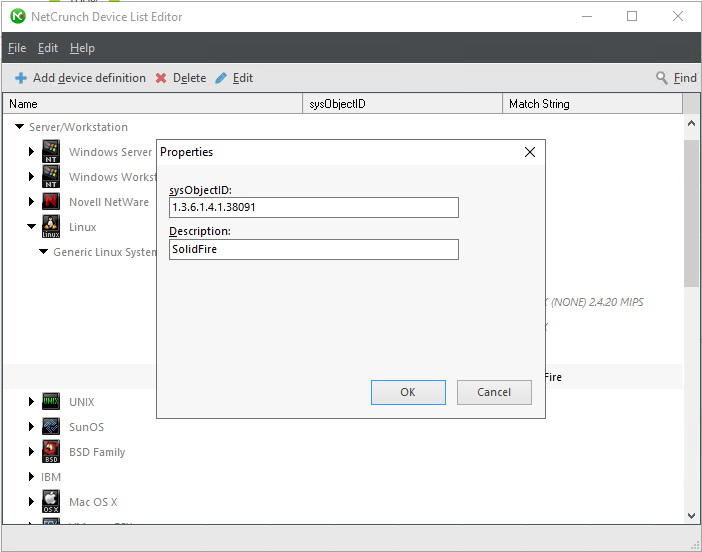Image resolution: width=702 pixels, height=552 pixels.
Task: Click the Edit toolbar label
Action: (x=243, y=78)
